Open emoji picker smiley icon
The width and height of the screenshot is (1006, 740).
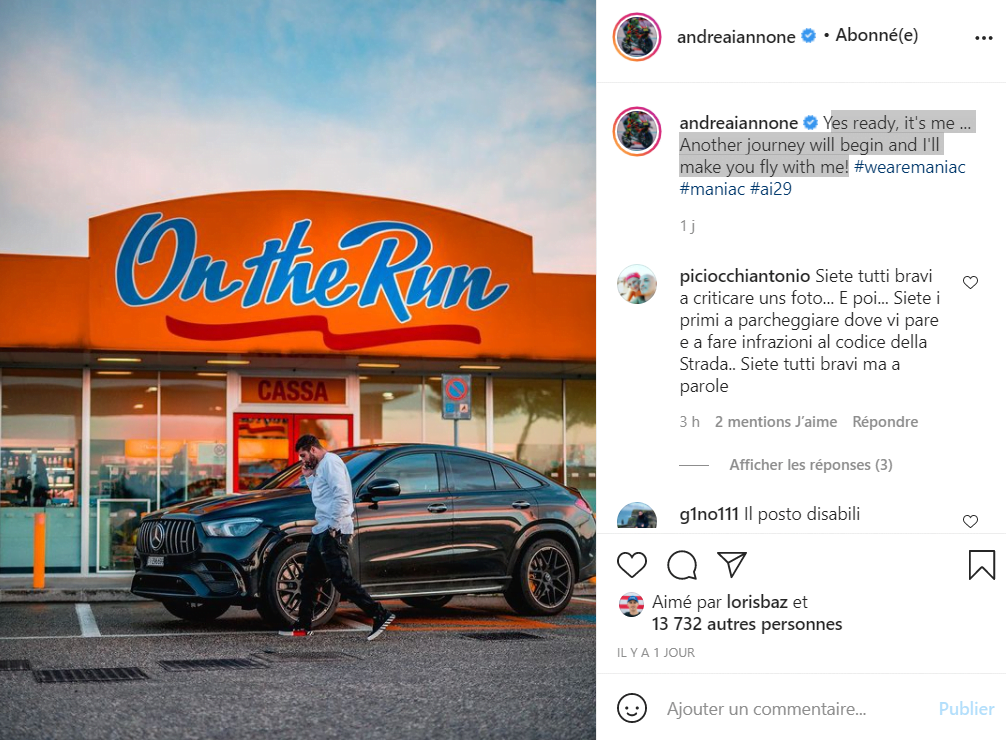coord(631,708)
